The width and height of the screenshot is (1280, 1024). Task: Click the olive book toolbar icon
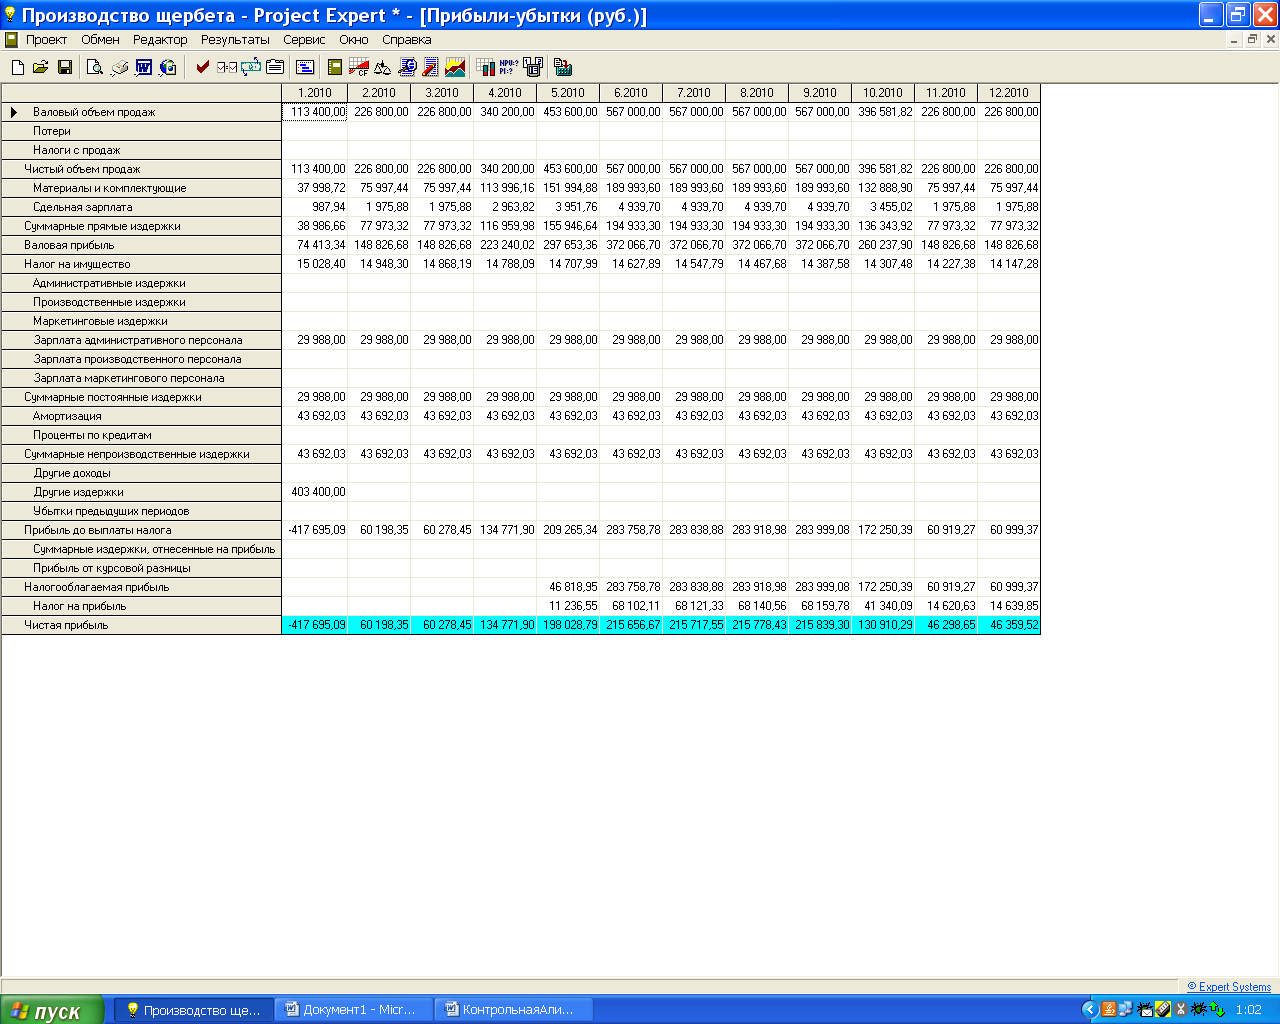(335, 67)
